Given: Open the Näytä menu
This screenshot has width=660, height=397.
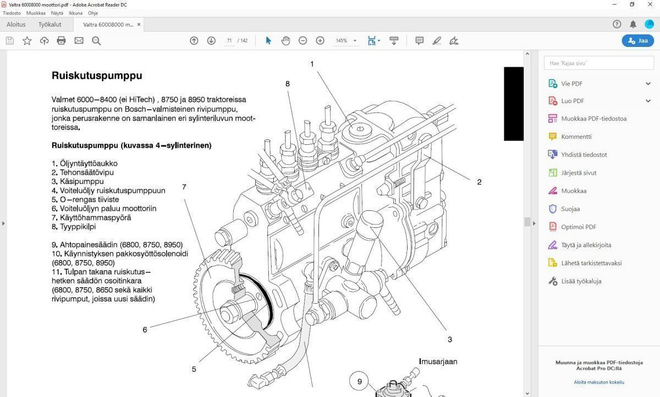Looking at the screenshot, I should (57, 13).
